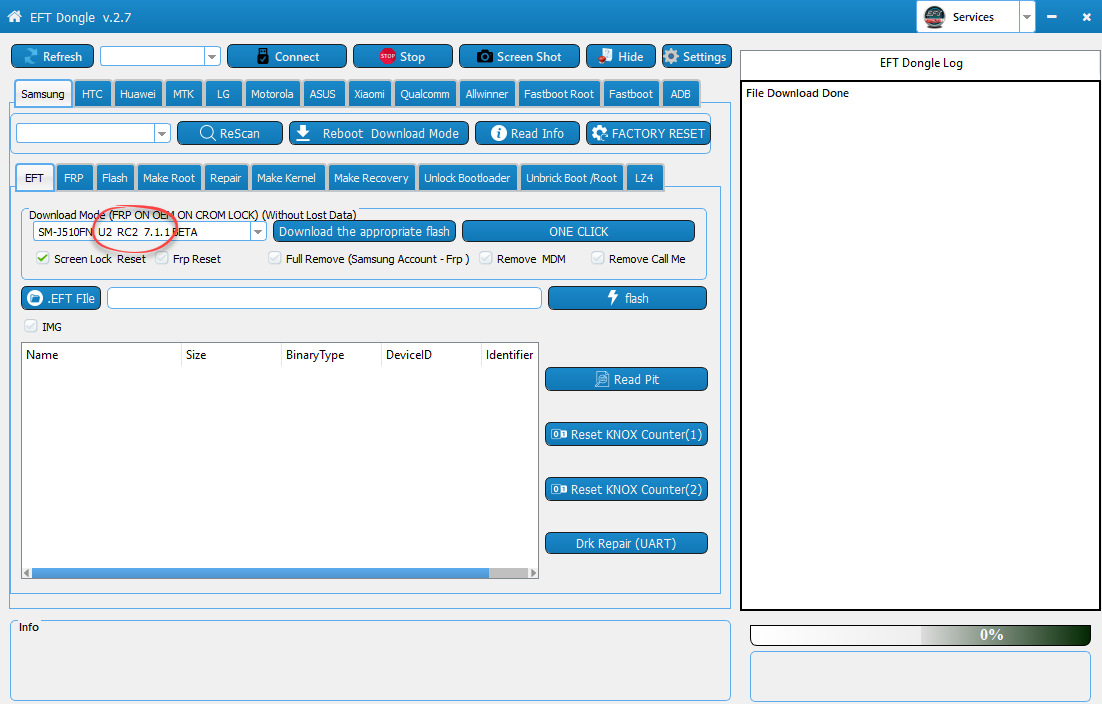This screenshot has width=1102, height=704.
Task: Click the horizontal scrollbar in file list
Action: [x=260, y=573]
